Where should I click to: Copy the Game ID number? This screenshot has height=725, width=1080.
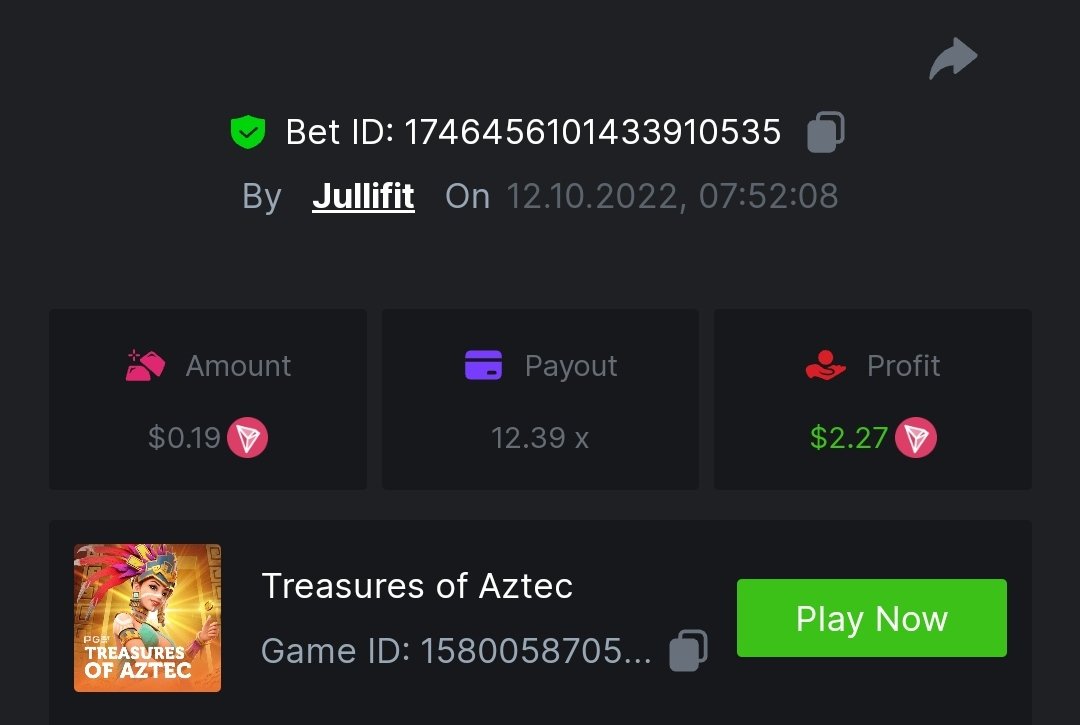point(688,650)
